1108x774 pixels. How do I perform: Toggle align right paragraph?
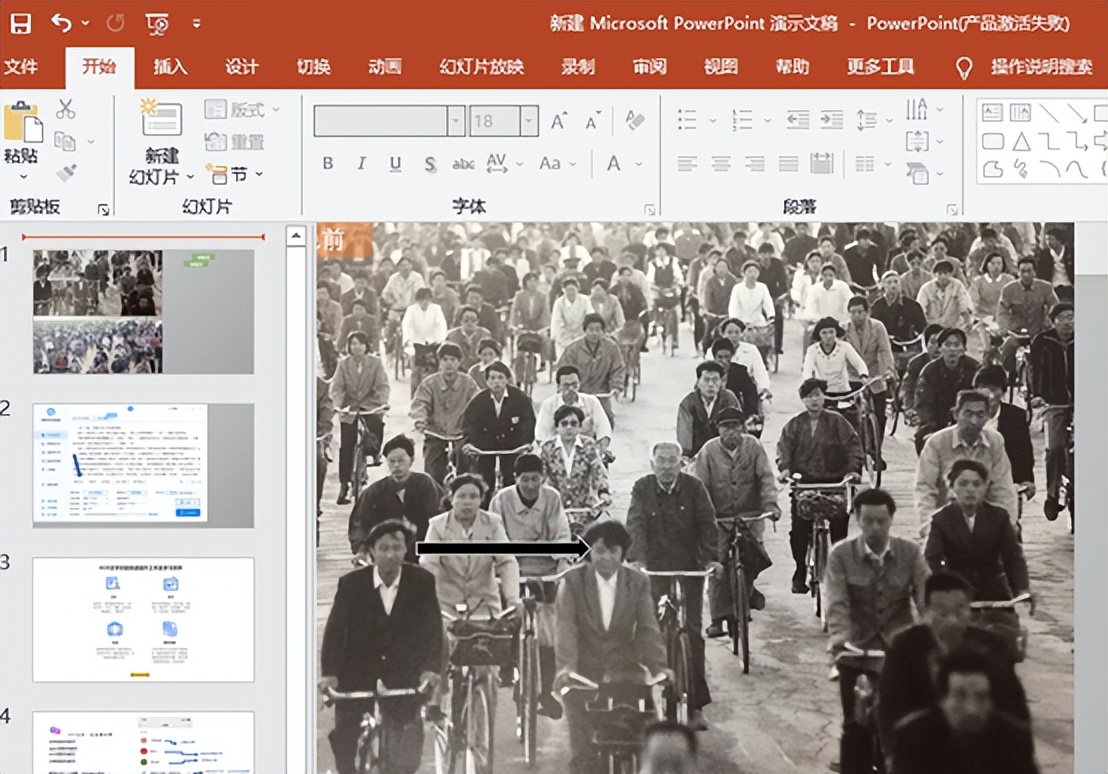coord(755,165)
